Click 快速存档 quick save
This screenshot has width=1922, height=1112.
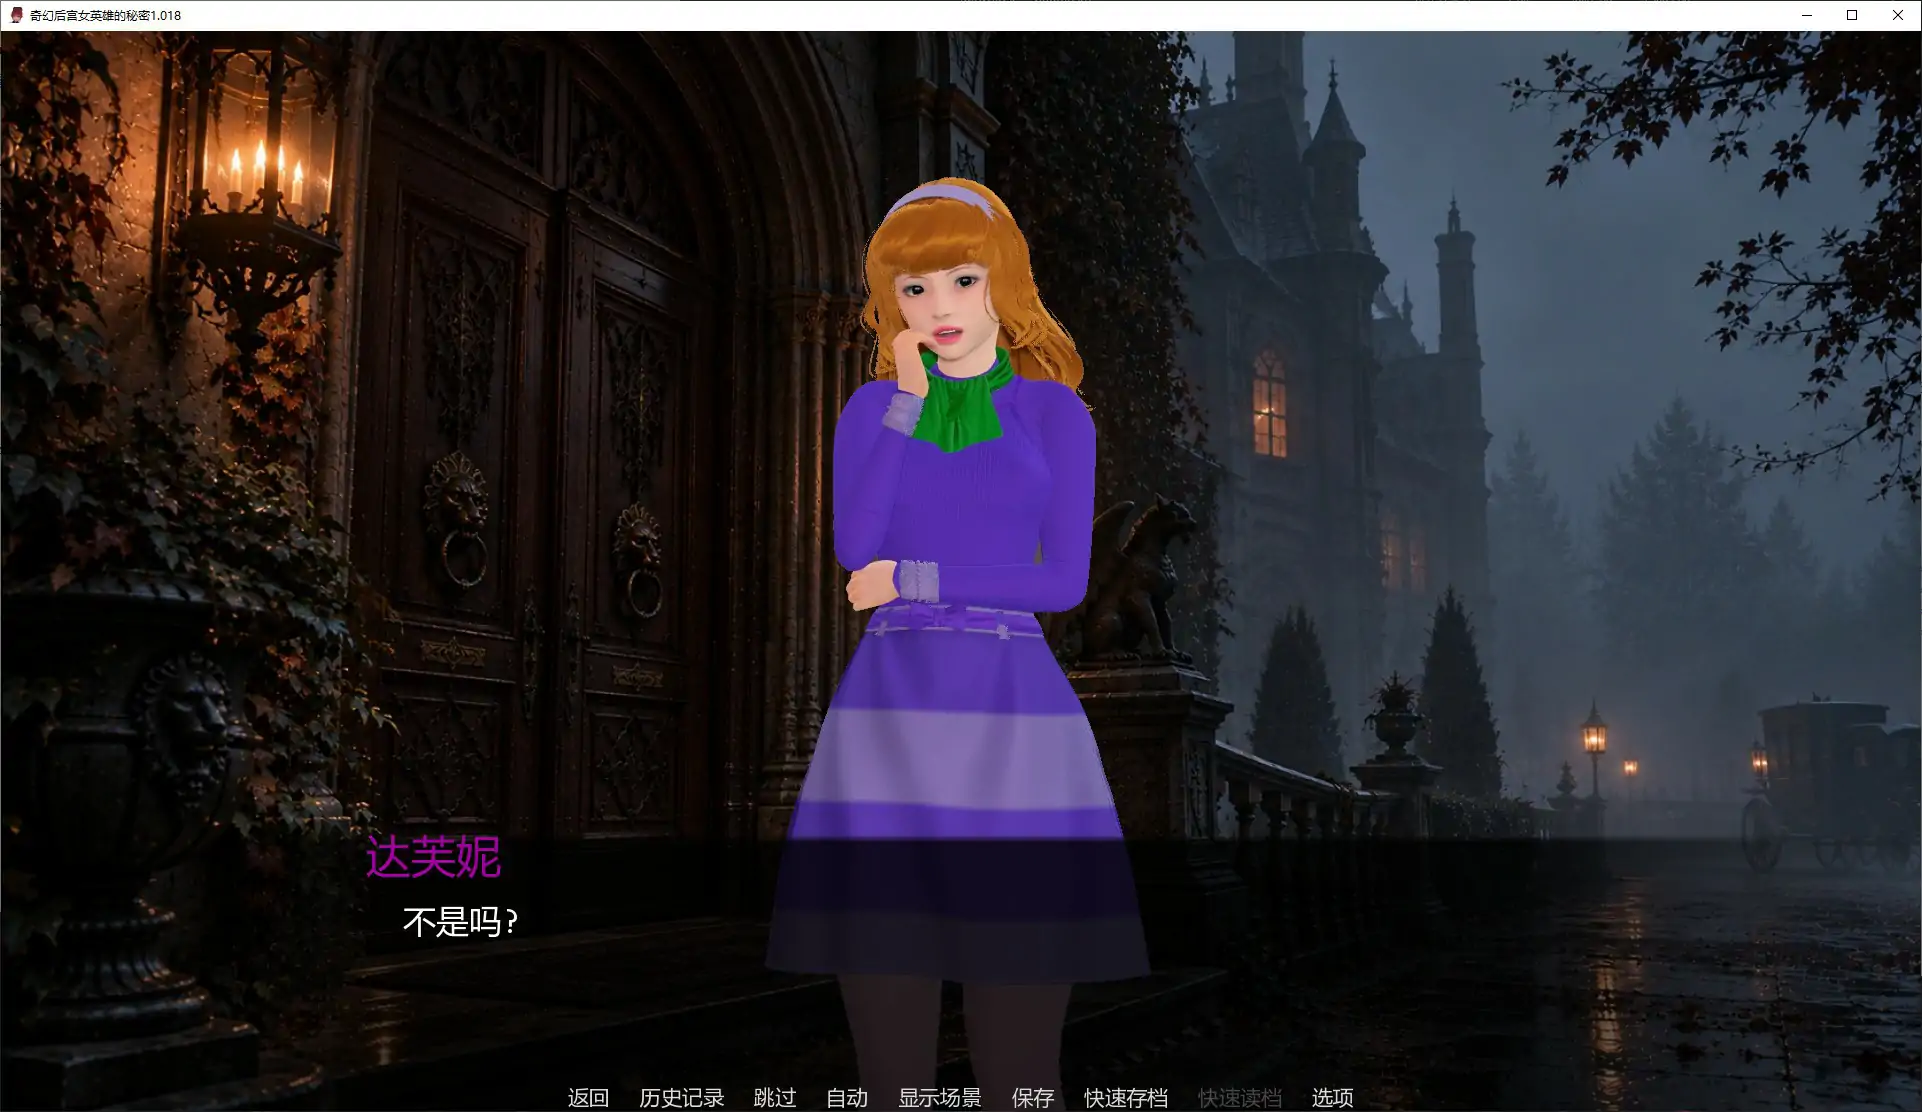[1126, 1098]
